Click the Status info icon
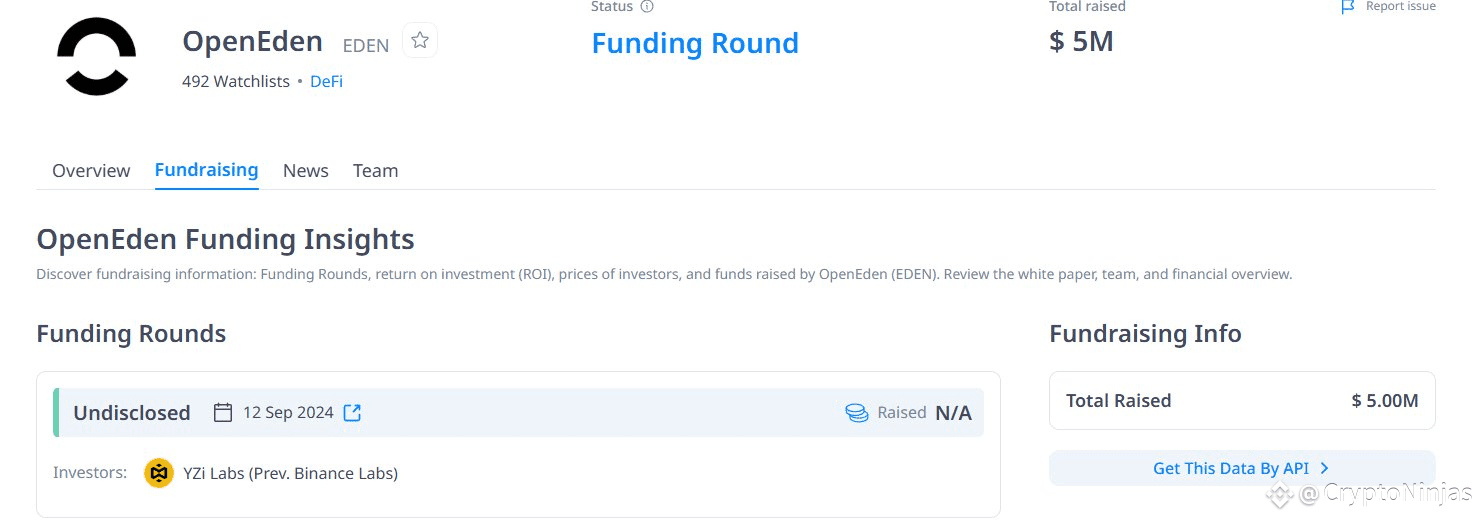The width and height of the screenshot is (1480, 520). 647,7
